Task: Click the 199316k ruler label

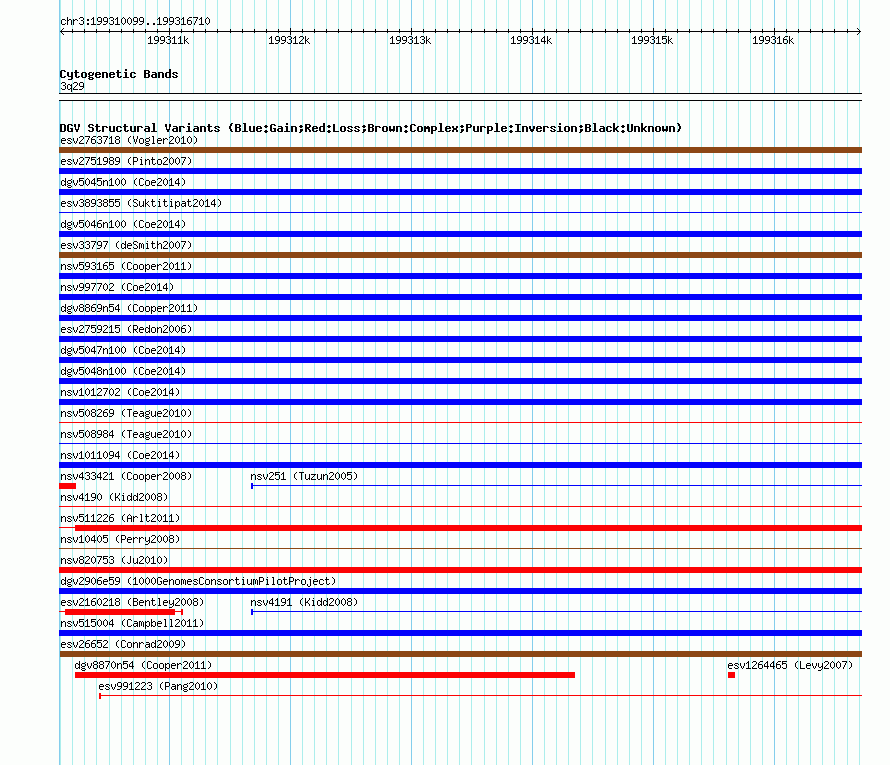Action: point(773,40)
